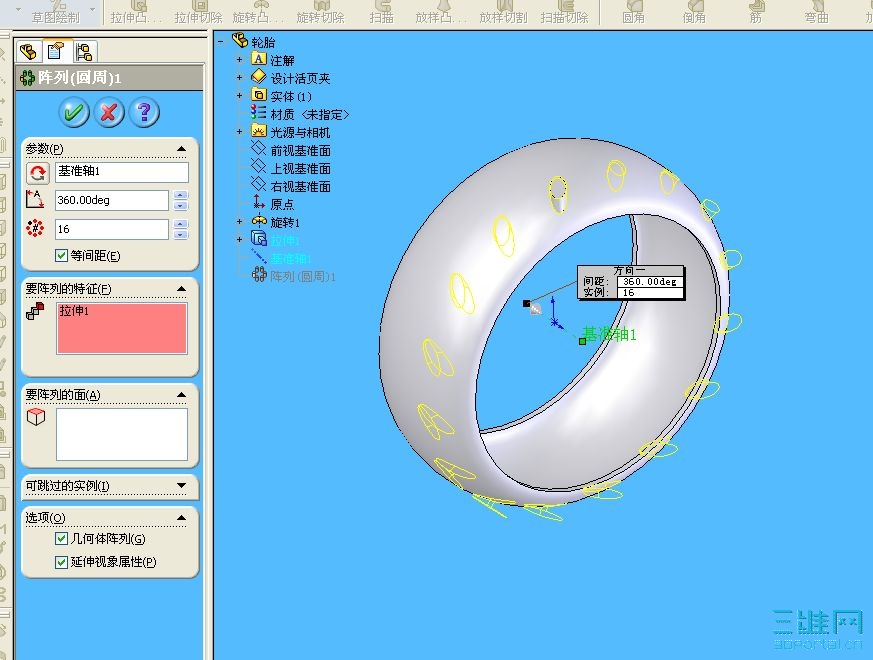873x660 pixels.
Task: Click the reverse direction icon beside 基准轴1
Action: click(x=37, y=173)
